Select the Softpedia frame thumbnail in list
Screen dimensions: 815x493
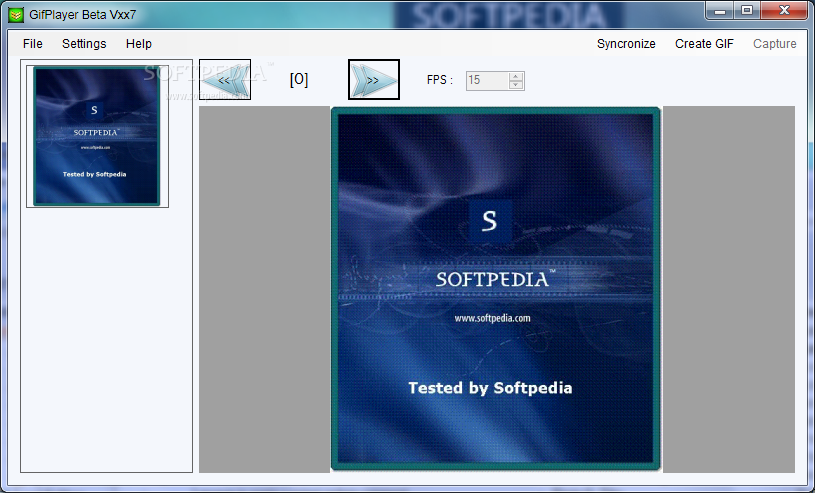click(x=97, y=136)
